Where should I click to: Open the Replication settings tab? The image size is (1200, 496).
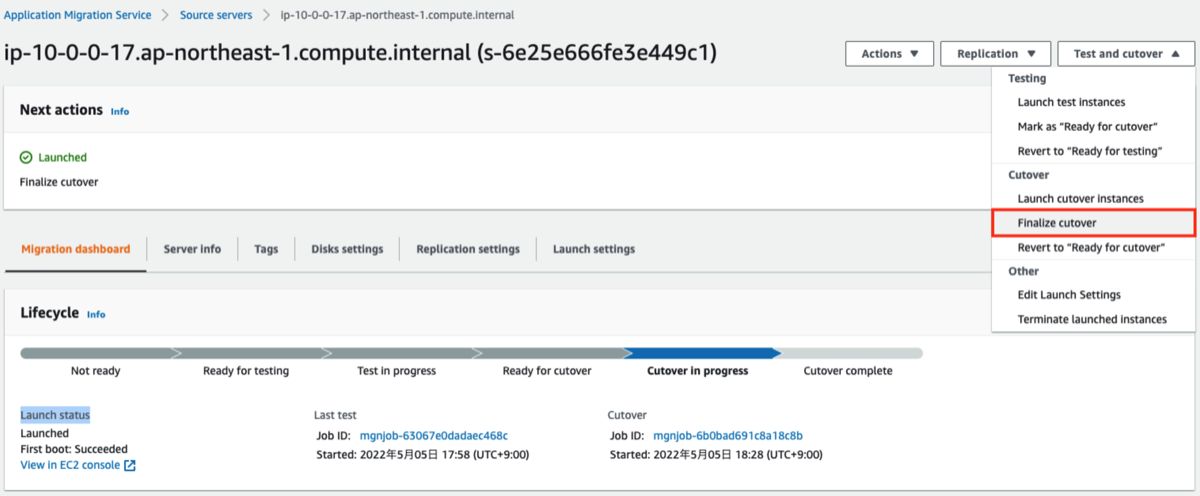tap(468, 249)
